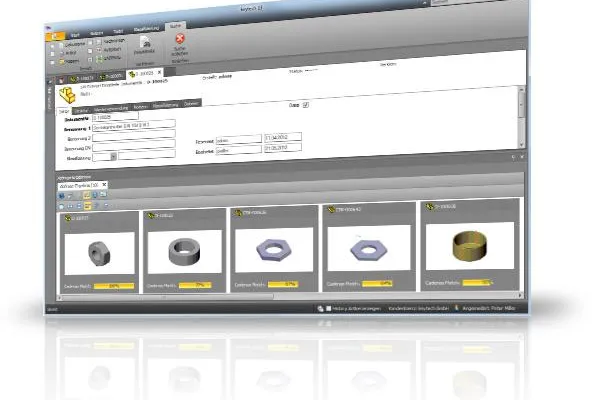The height and width of the screenshot is (400, 600).
Task: Open the Klassifizierung dropdown arrow
Action: click(114, 157)
